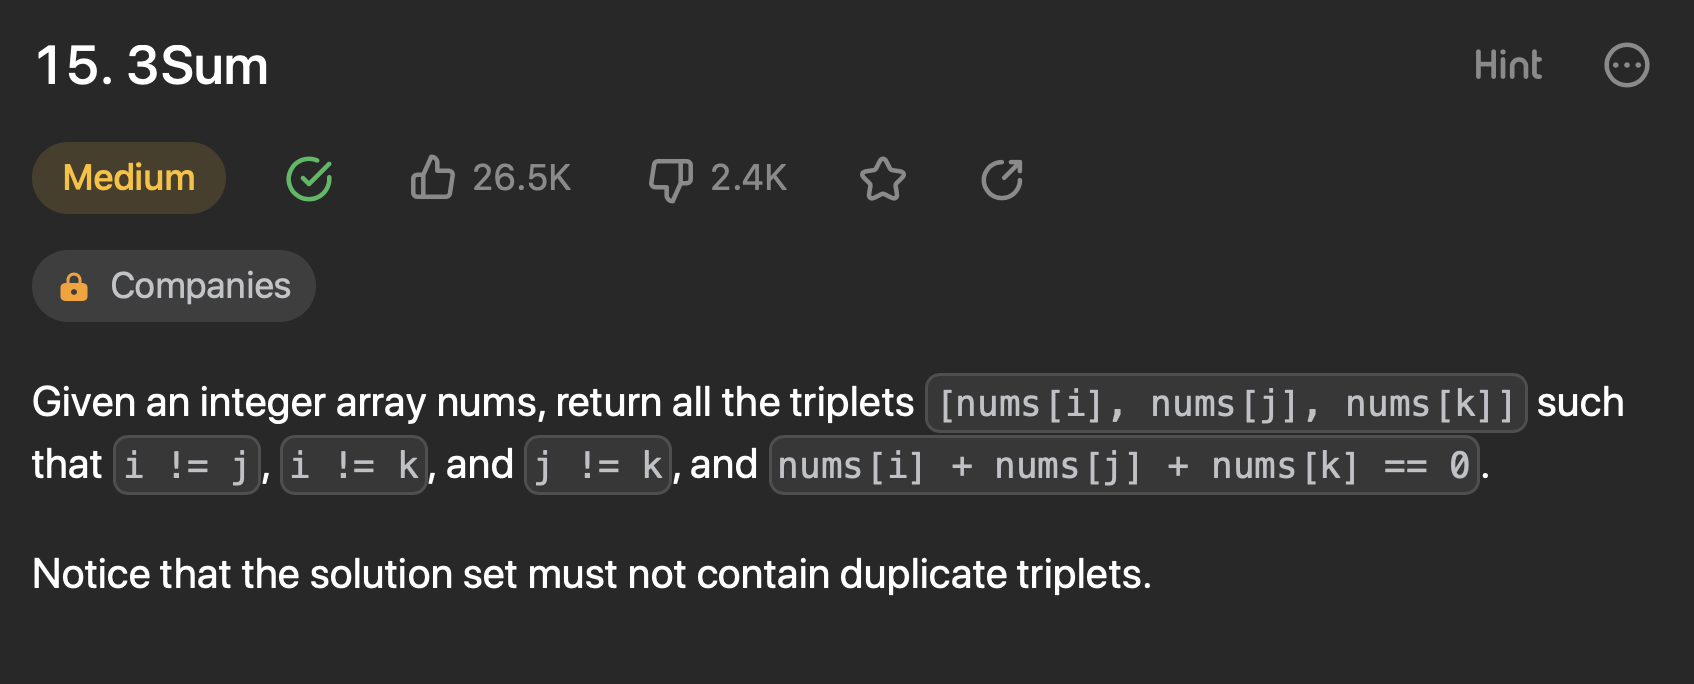Click the [nums[i], nums[j], nums[k]] code snippet

(1226, 403)
